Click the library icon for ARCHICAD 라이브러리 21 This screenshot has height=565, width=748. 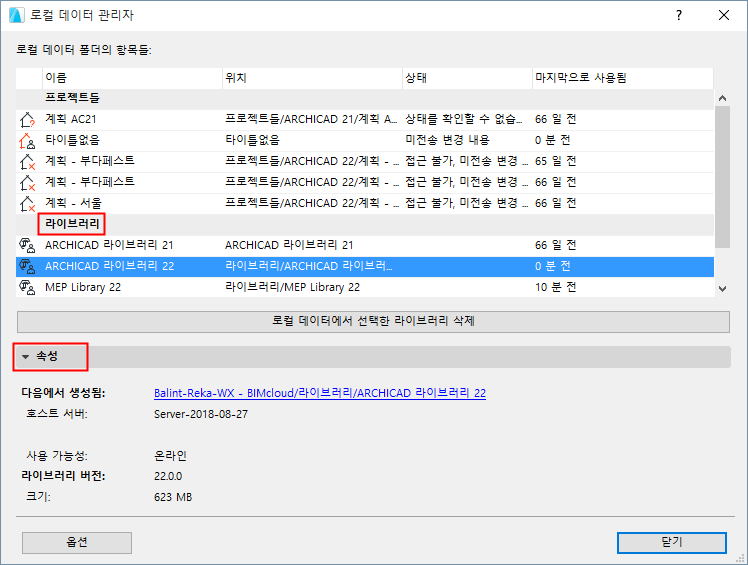point(27,245)
